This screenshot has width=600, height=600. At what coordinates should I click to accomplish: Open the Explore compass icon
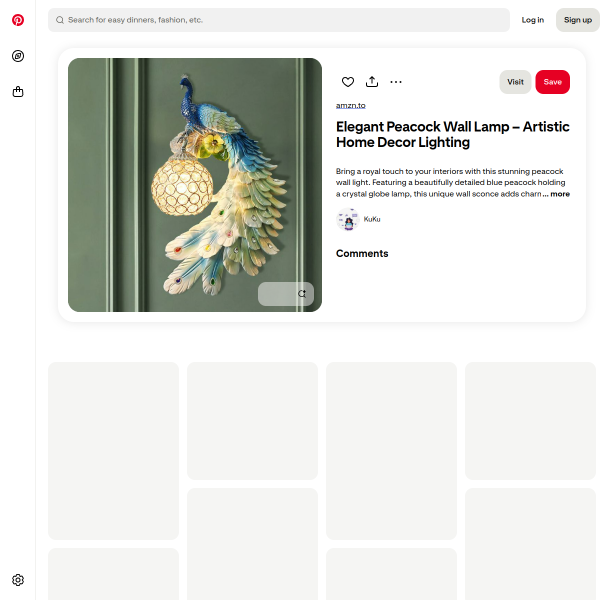[x=18, y=56]
